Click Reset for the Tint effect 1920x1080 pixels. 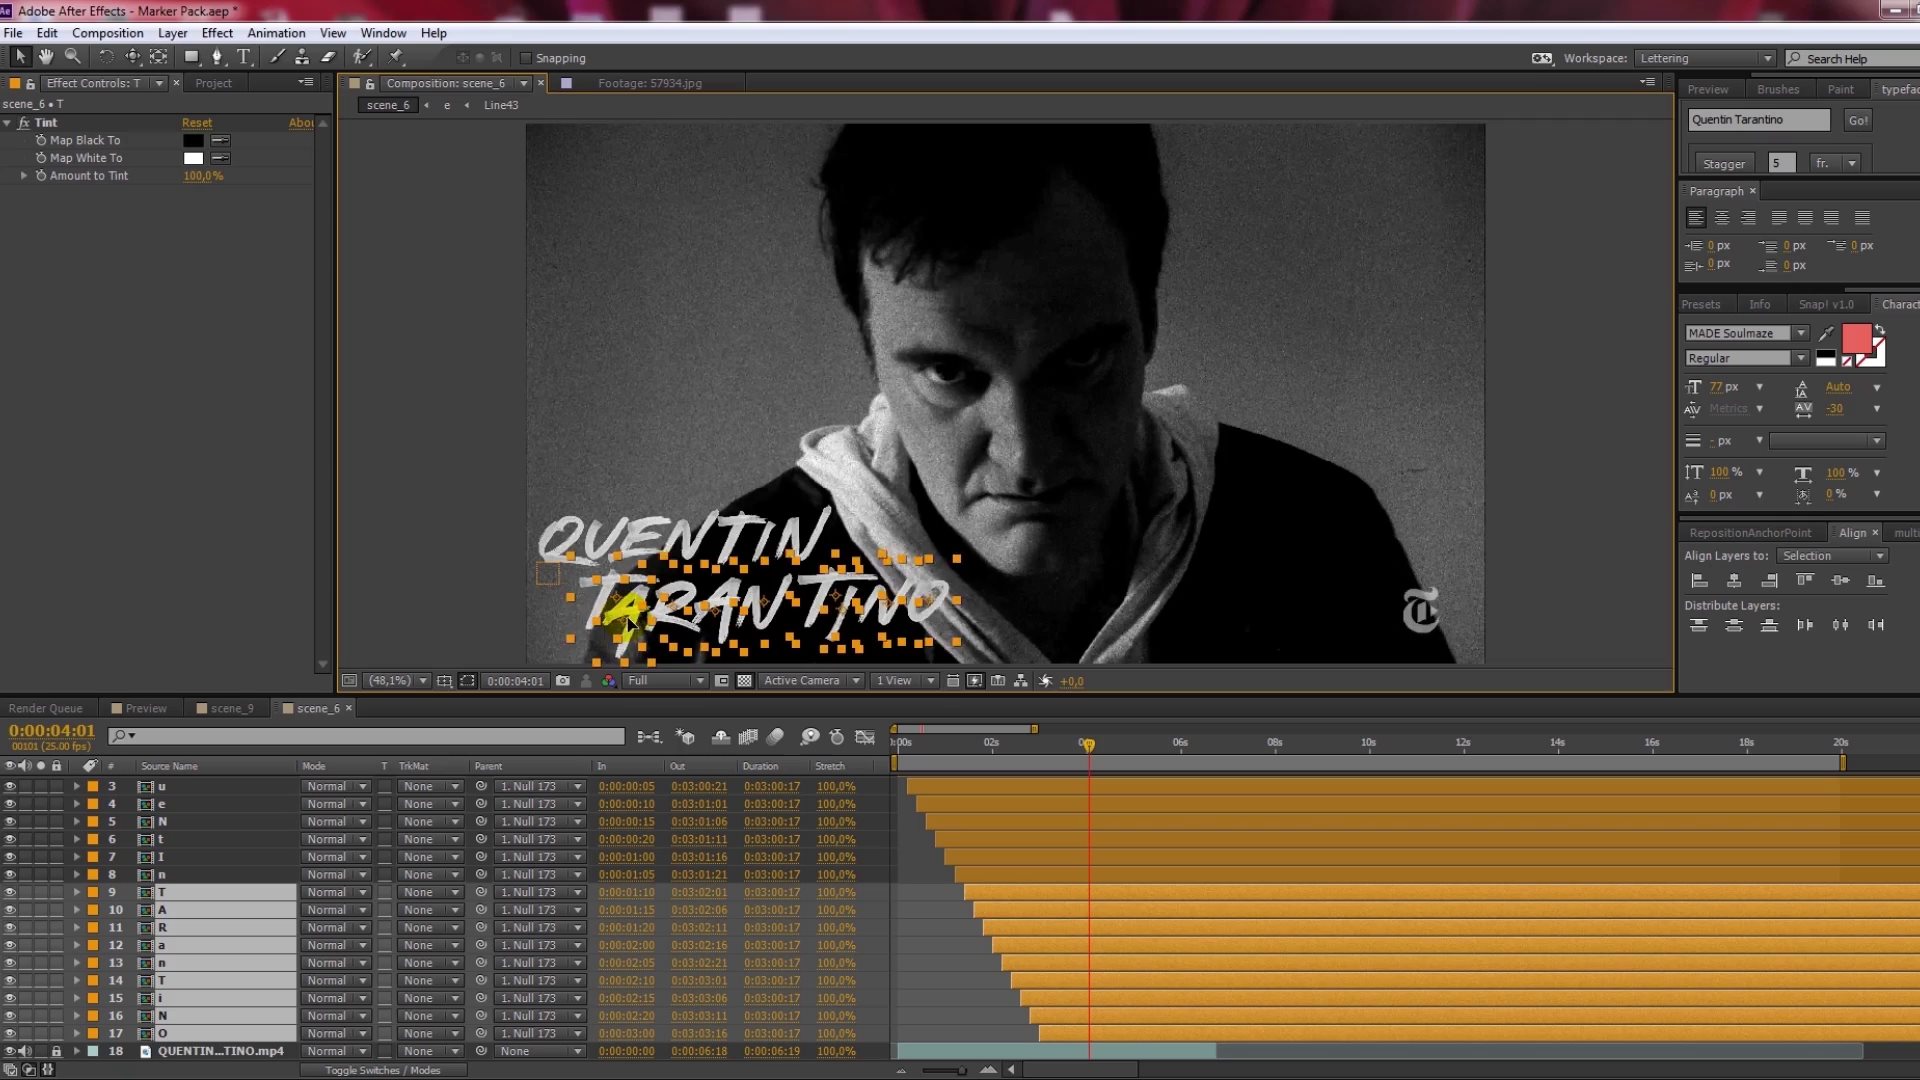197,123
